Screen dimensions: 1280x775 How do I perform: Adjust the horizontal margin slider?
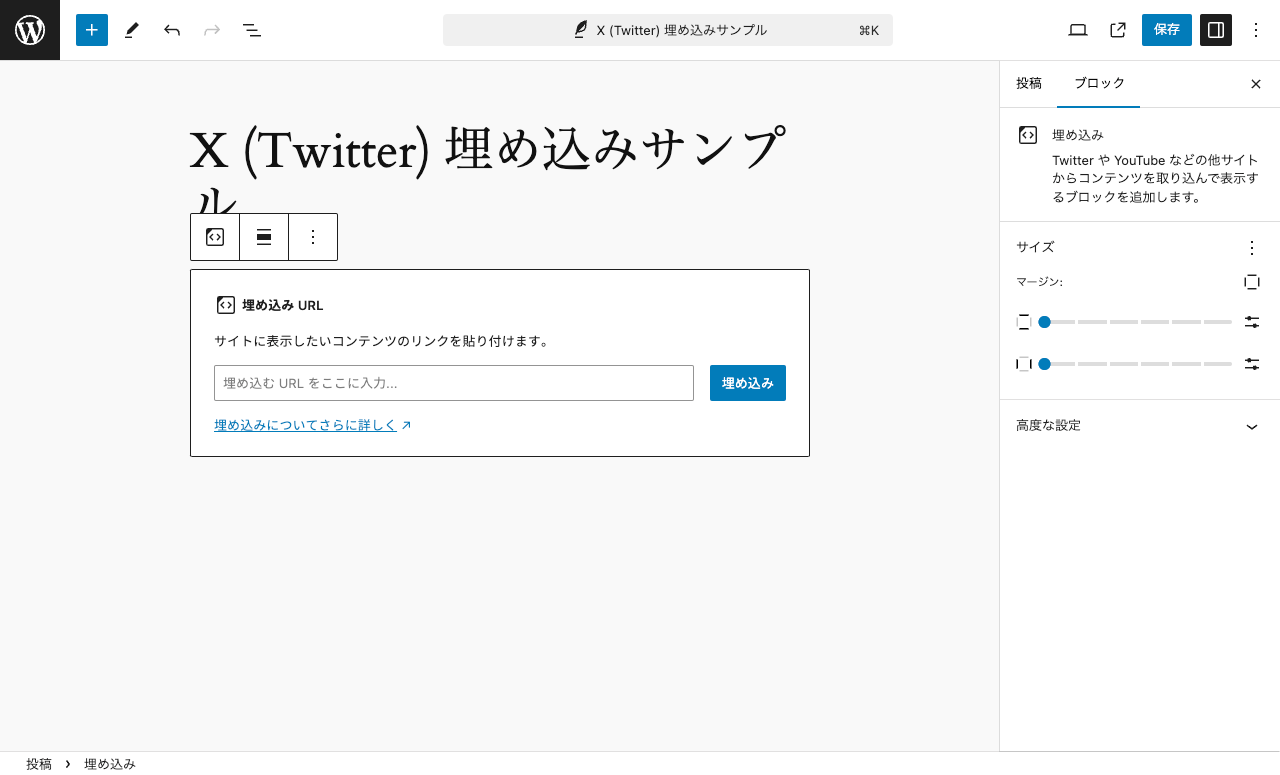click(x=1135, y=364)
